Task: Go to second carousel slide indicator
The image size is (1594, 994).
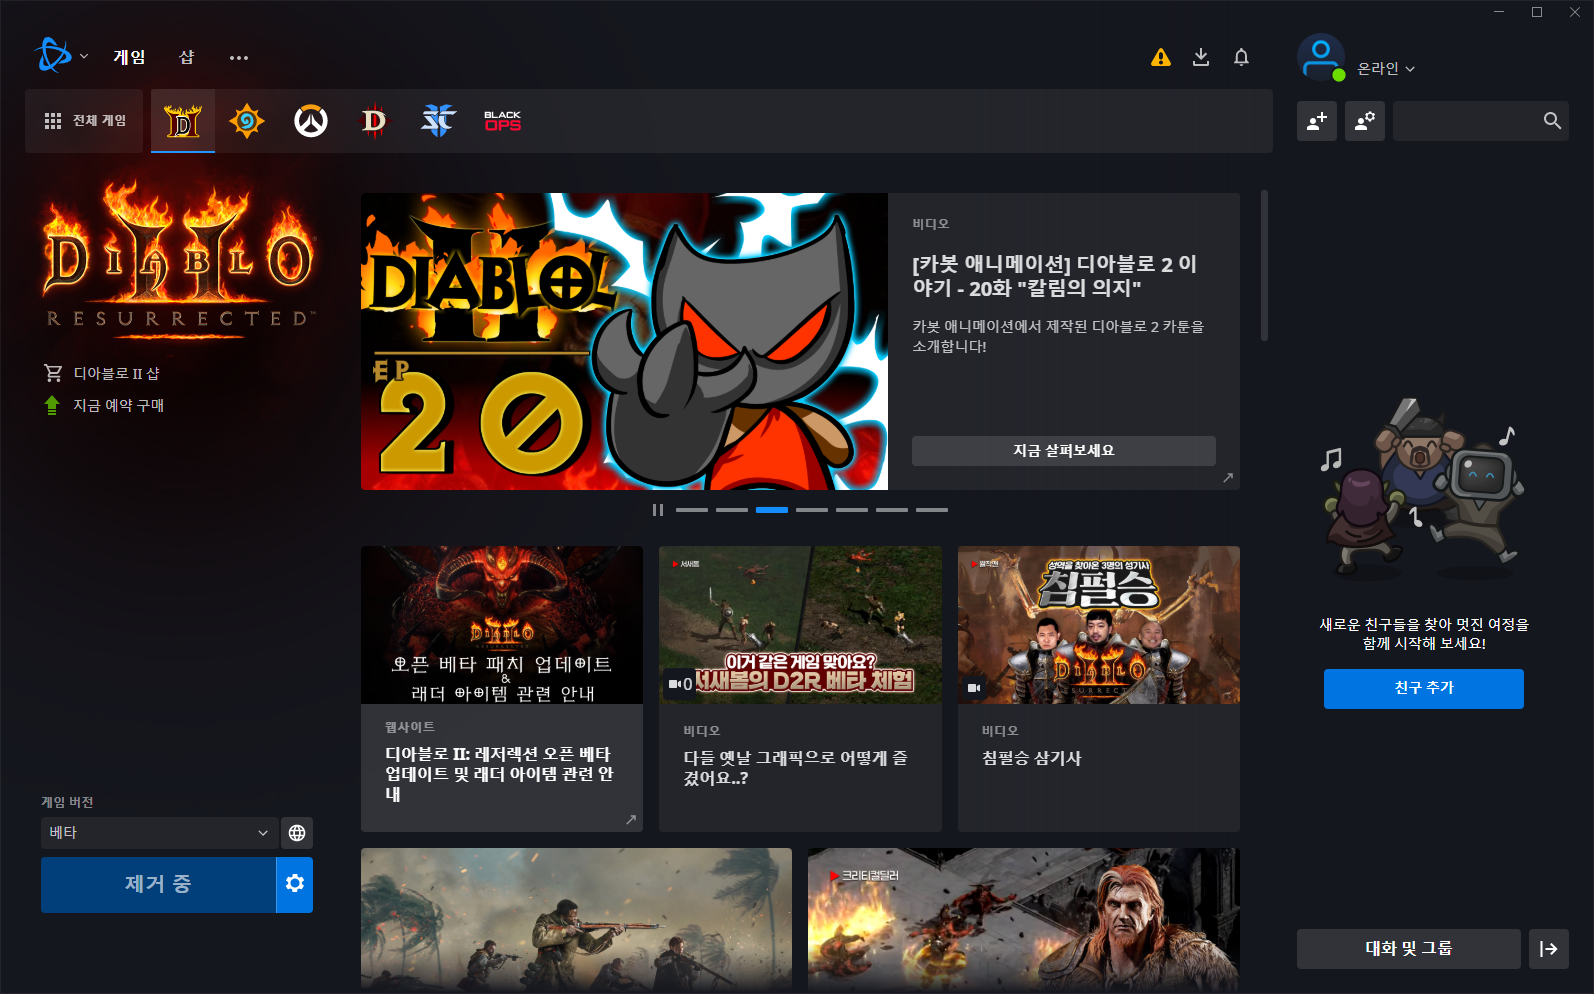Action: (x=732, y=510)
